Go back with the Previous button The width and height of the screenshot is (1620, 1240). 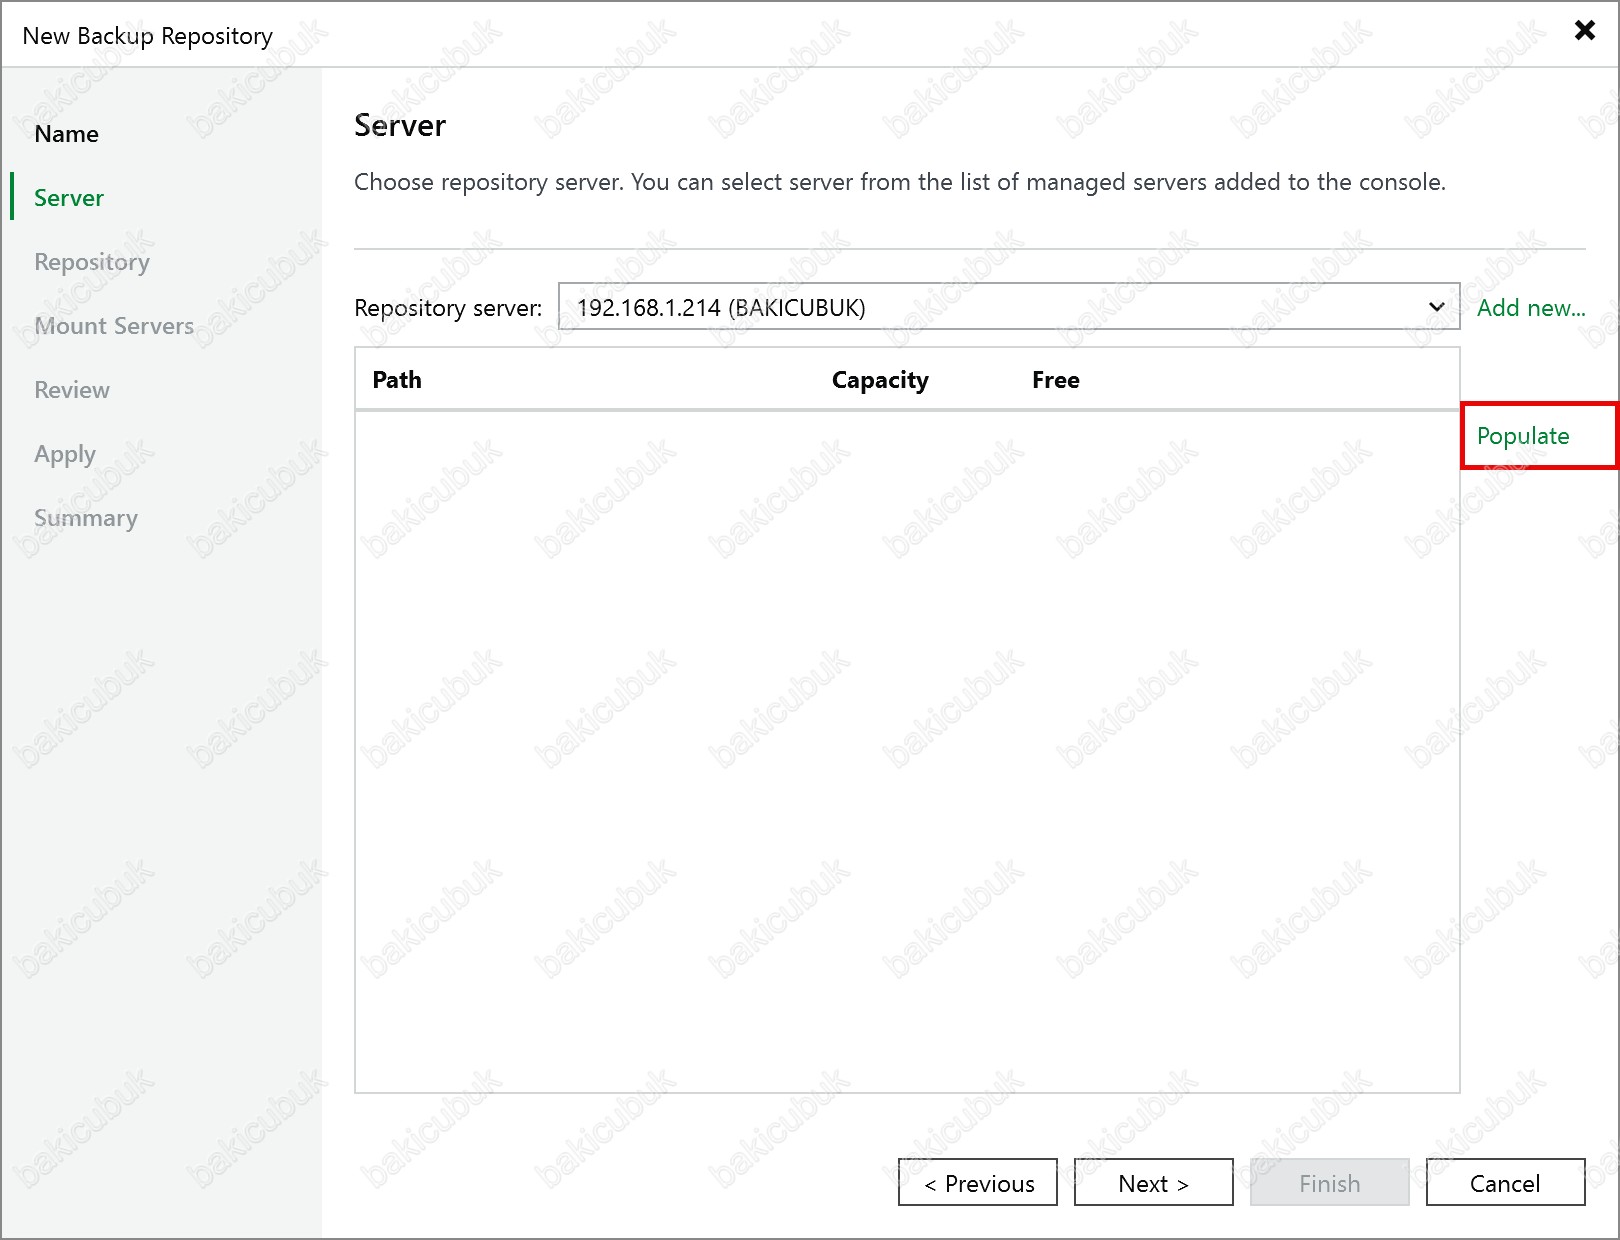(x=977, y=1183)
